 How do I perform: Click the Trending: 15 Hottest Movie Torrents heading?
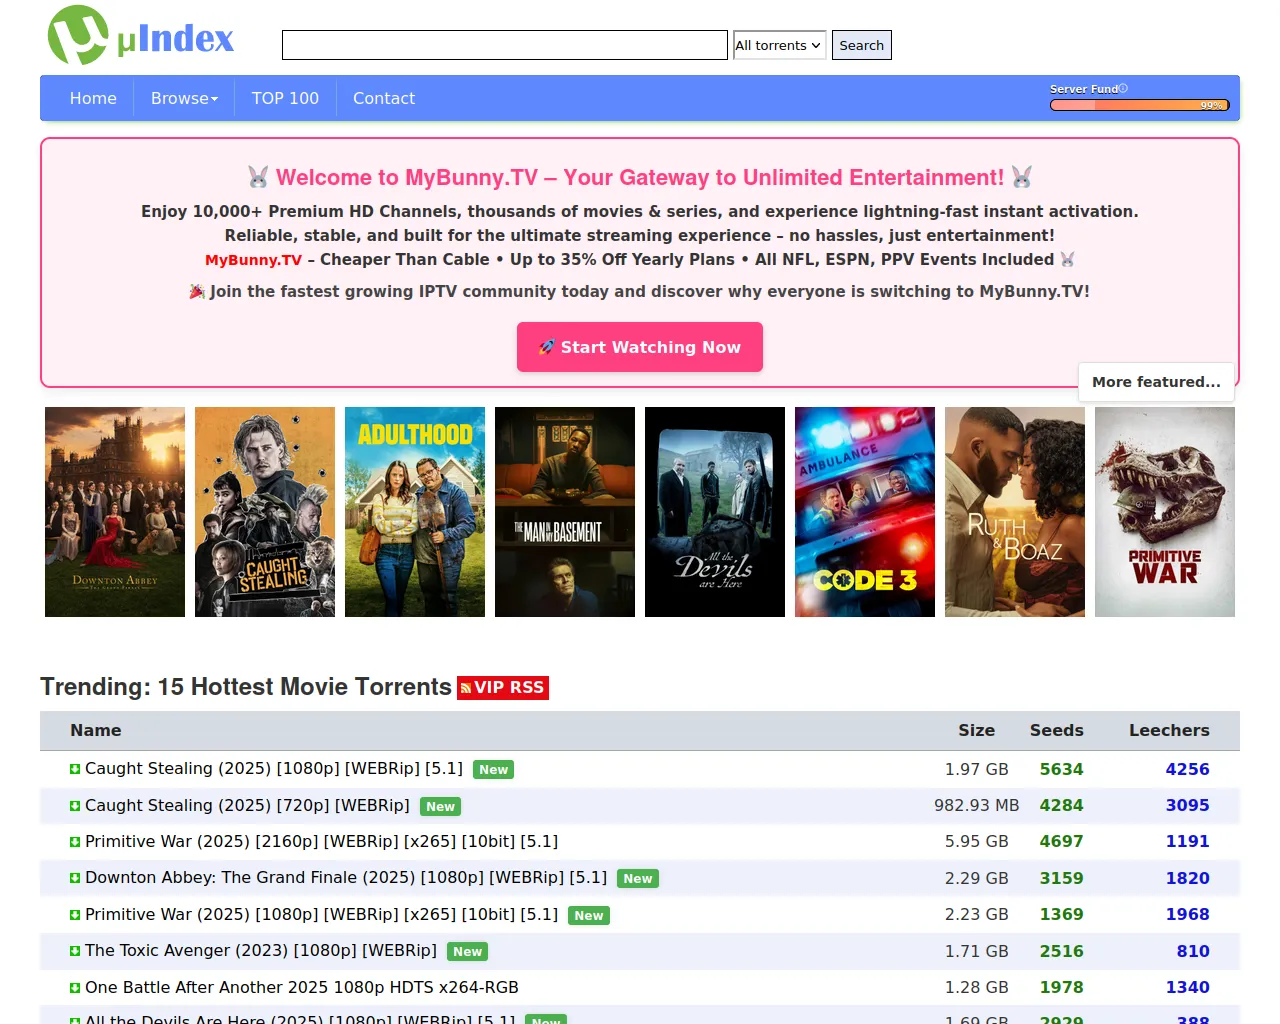point(246,687)
